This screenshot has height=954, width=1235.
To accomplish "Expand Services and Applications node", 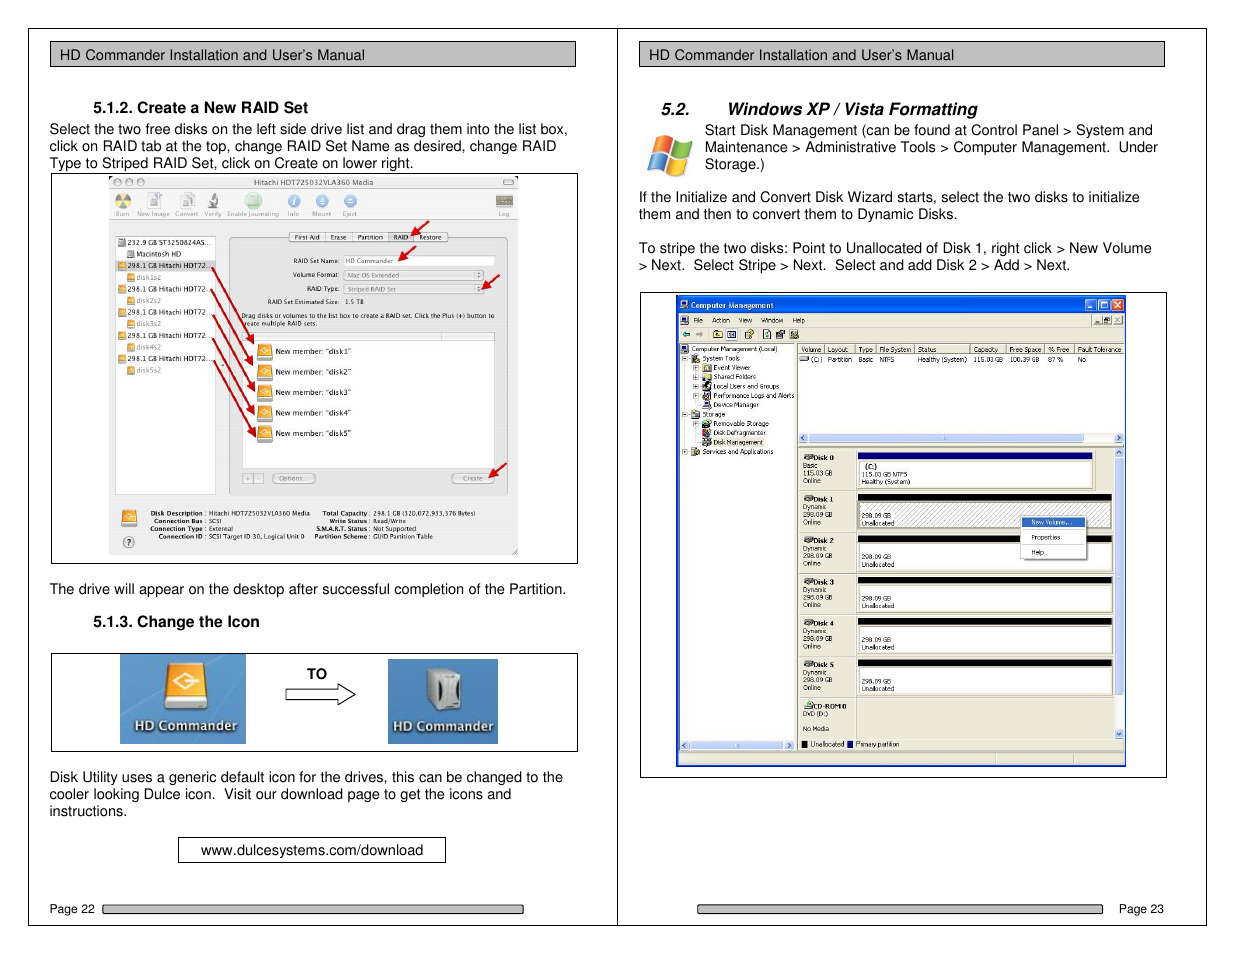I will tap(685, 451).
